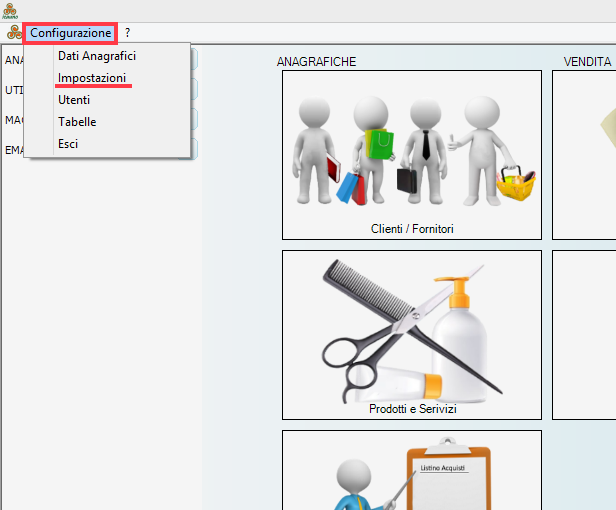Click the MAG... button in left panel

[x=13, y=120]
